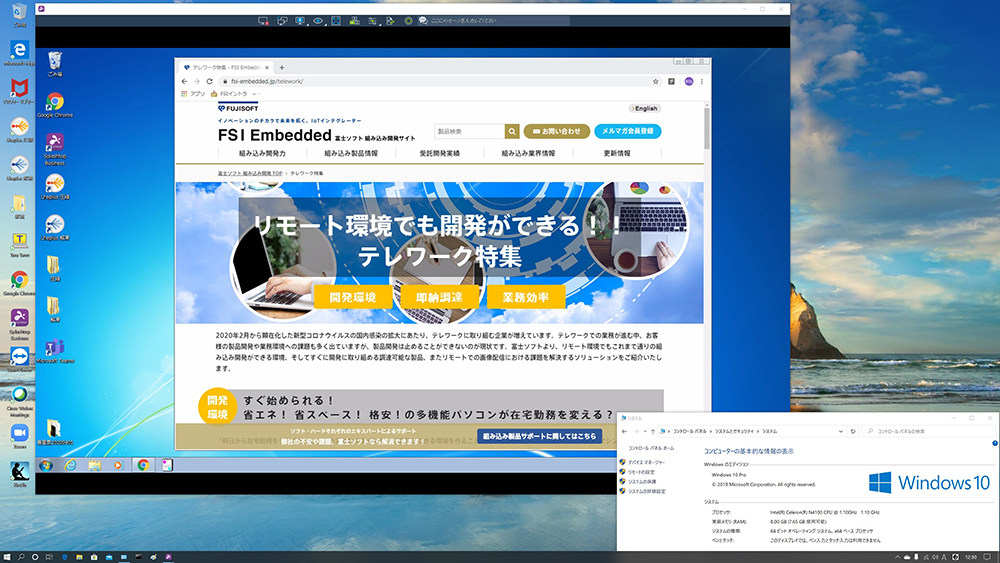Screen dimensions: 1000x563
Task: Open recent locations dropdown in System window
Action: 644,432
